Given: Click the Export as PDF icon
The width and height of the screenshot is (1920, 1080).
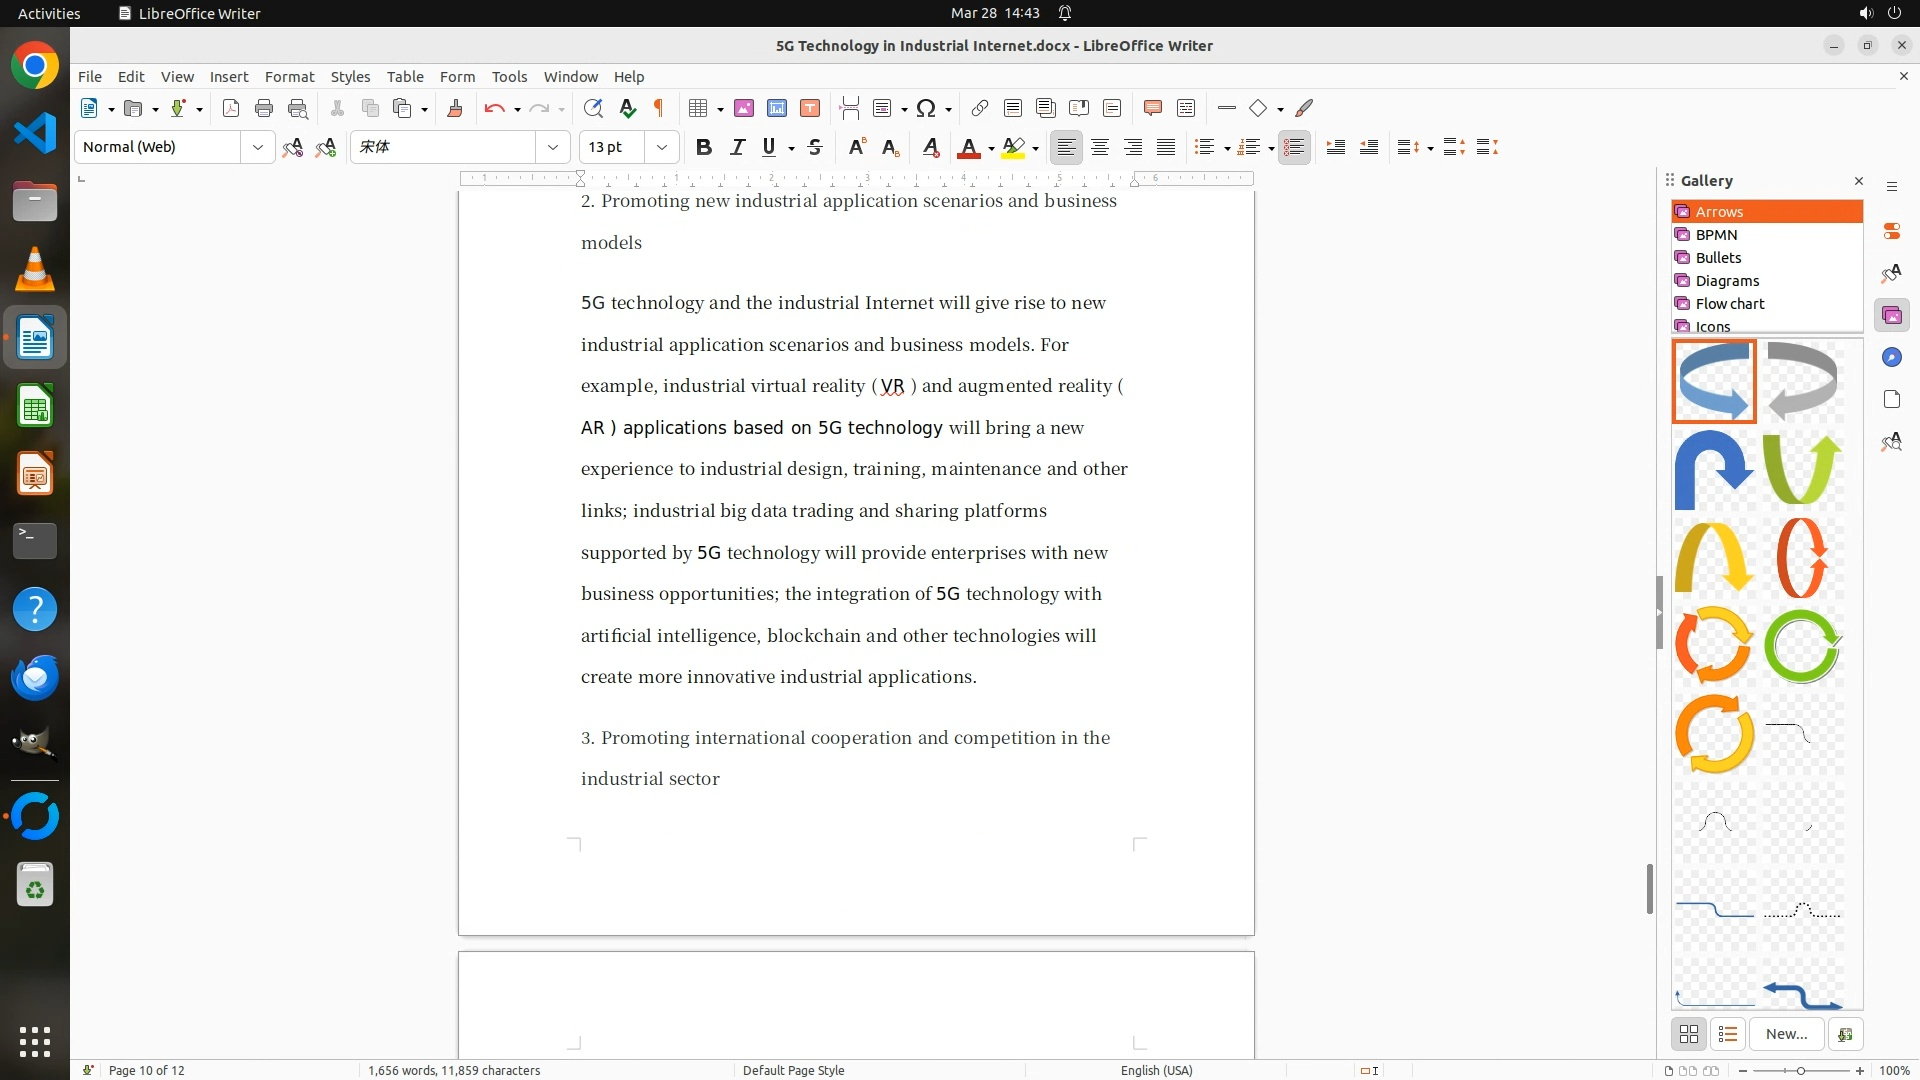Looking at the screenshot, I should click(x=231, y=108).
